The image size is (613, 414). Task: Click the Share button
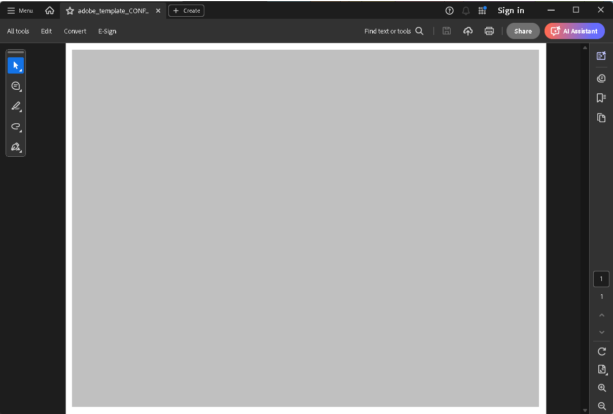(x=523, y=31)
